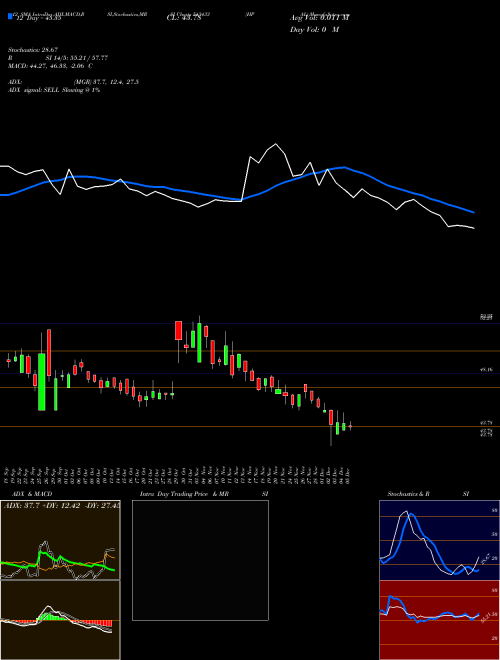Viewport: 500px width, 660px height.
Task: Select the '12 Day = 43.35' label
Action: (x=39, y=18)
